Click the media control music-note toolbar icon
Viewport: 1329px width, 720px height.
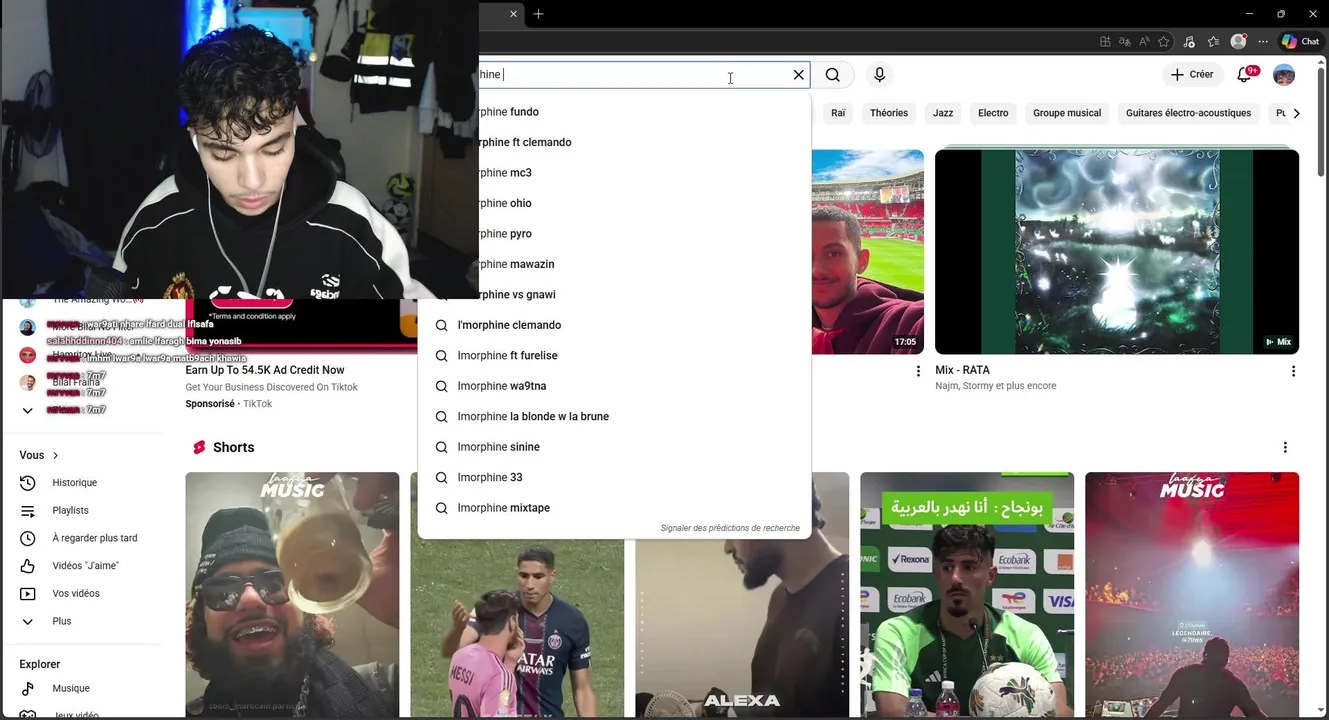pyautogui.click(x=1189, y=42)
